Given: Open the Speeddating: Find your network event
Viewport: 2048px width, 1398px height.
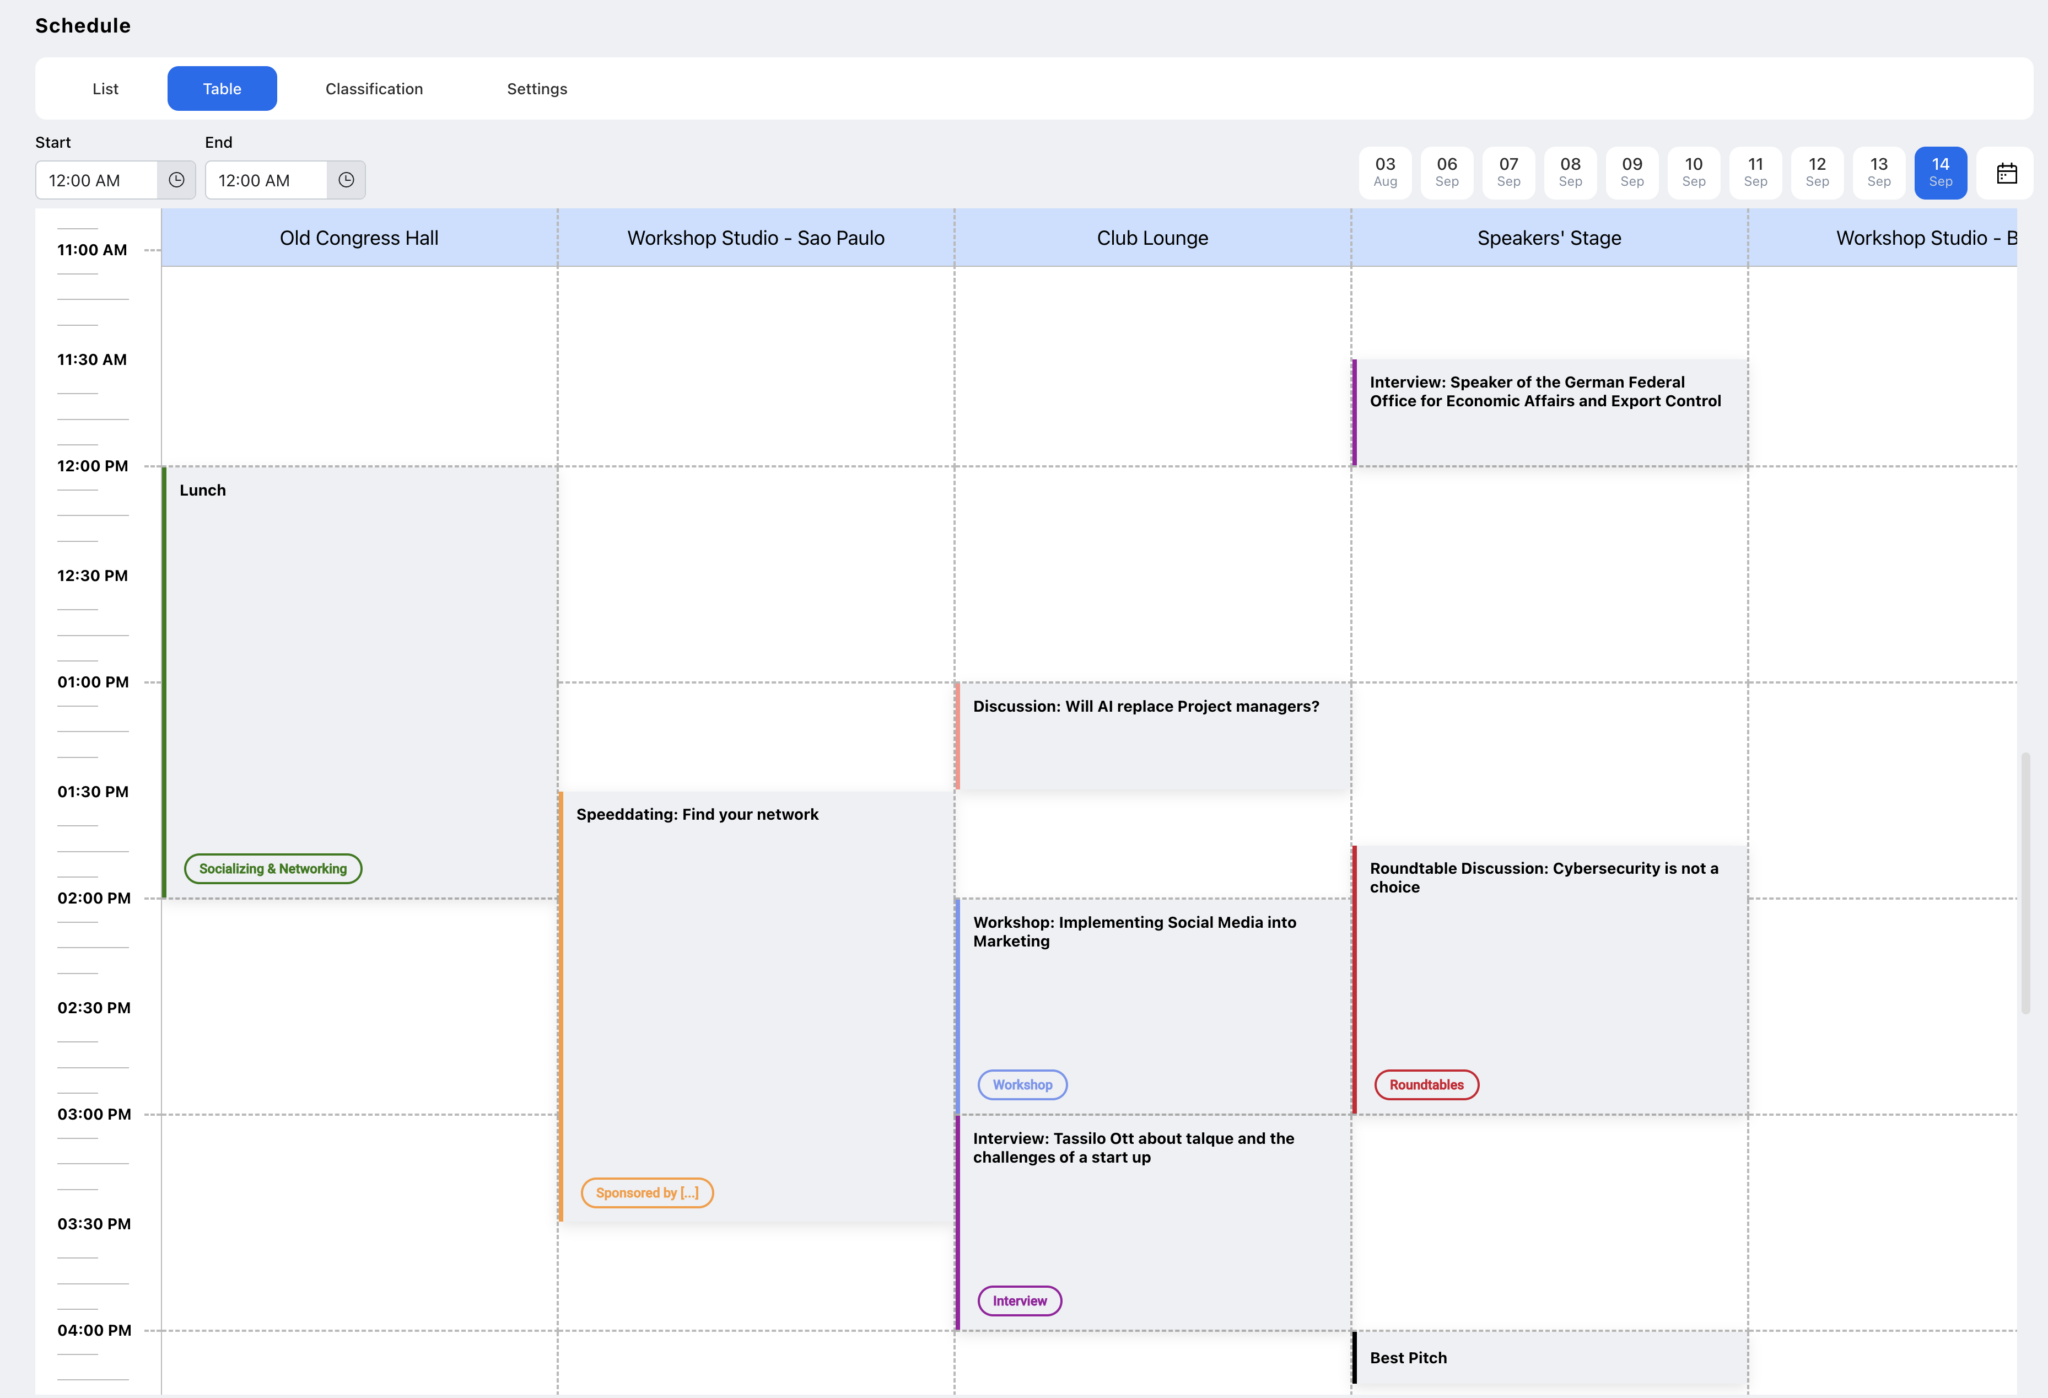Looking at the screenshot, I should (755, 1000).
